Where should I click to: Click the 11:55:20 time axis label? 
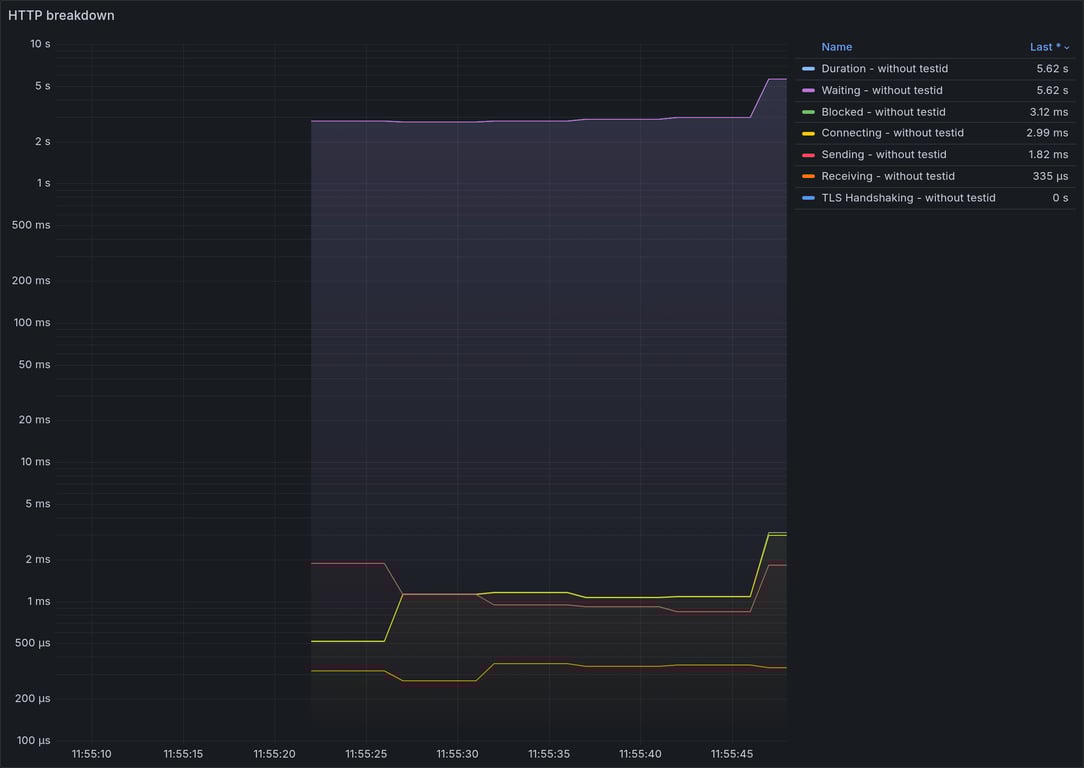pyautogui.click(x=274, y=753)
